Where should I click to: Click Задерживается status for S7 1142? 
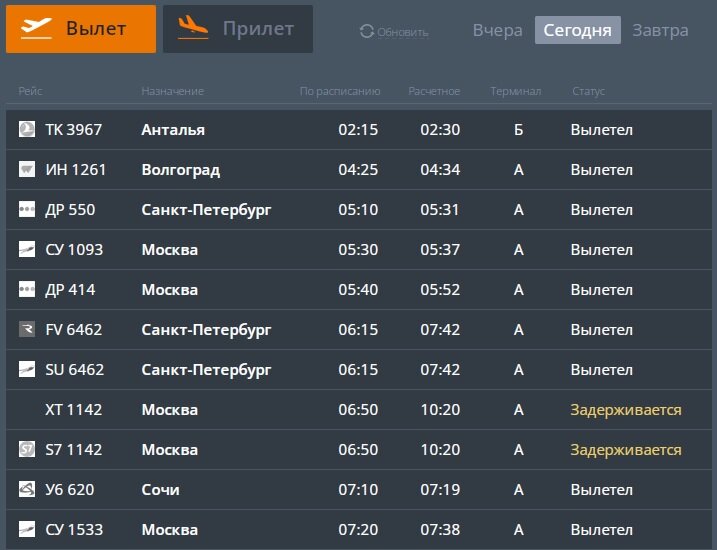626,450
